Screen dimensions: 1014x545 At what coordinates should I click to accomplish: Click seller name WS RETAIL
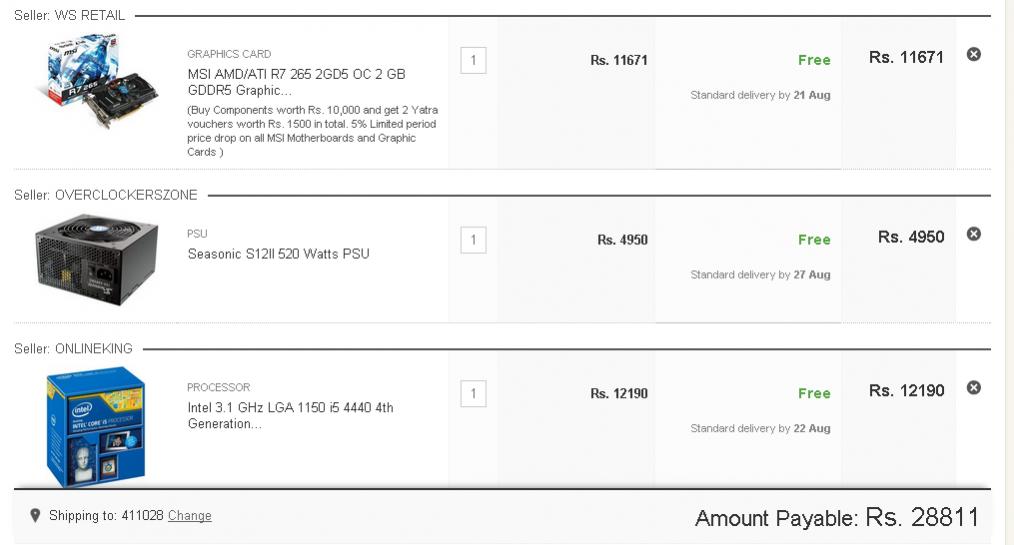click(x=90, y=16)
